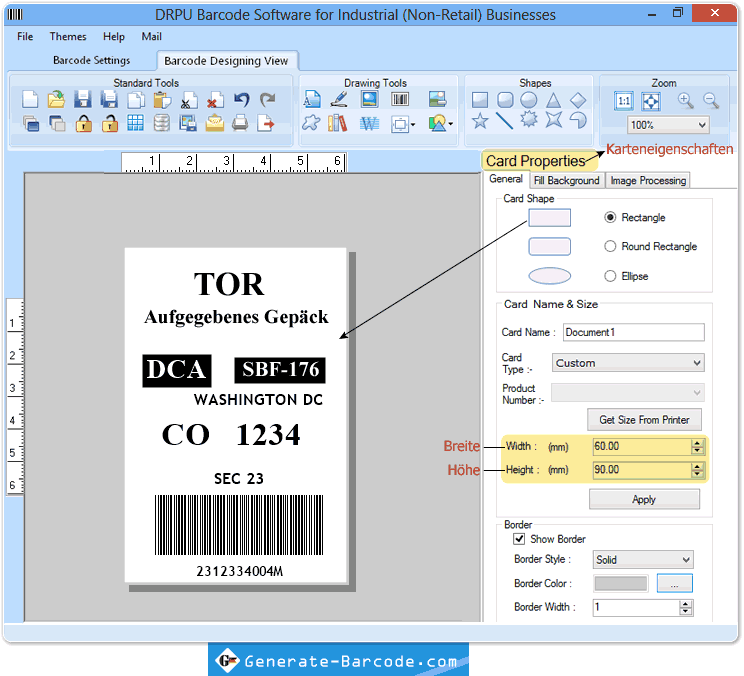Expand the Card Type dropdown
744x676 pixels.
click(697, 363)
